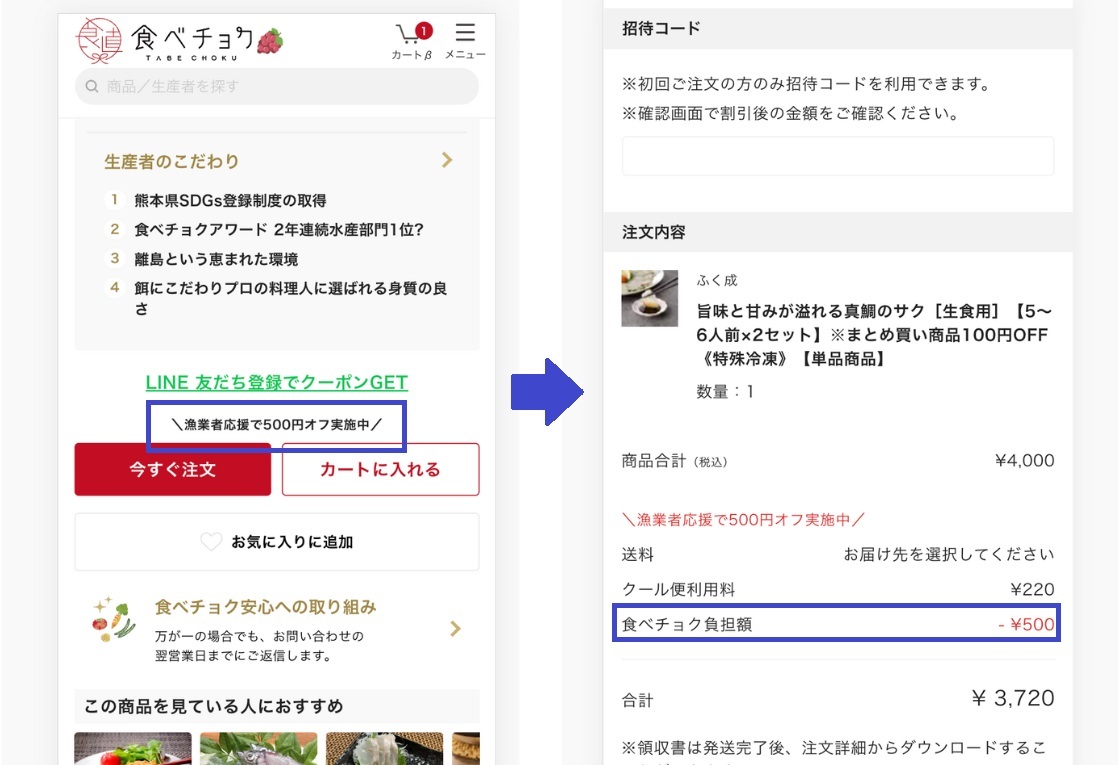The height and width of the screenshot is (765, 1119).
Task: Open LINE 友だち登録でクーポンGET link
Action: pos(277,382)
